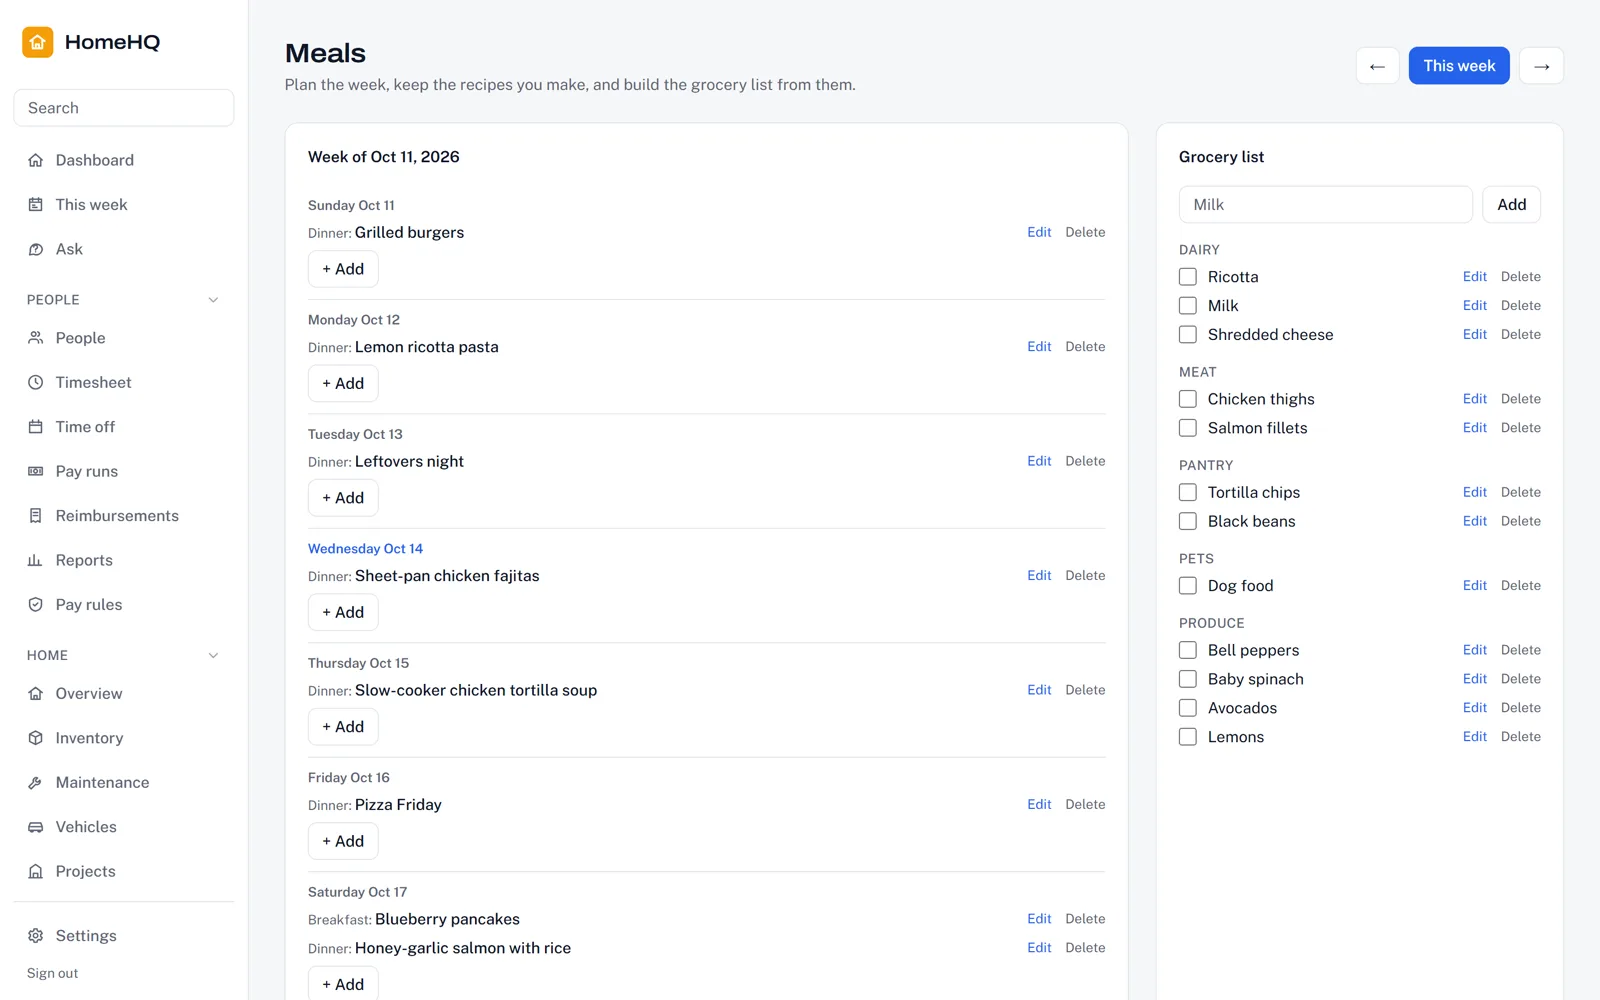
Task: Click the This week calendar icon
Action: tap(36, 205)
